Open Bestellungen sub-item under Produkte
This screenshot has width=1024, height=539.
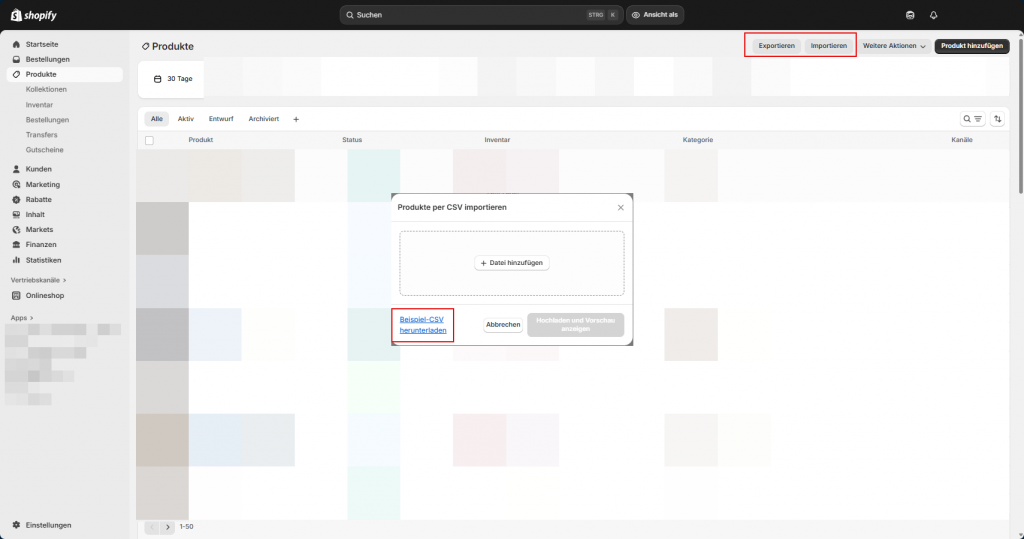coord(47,120)
